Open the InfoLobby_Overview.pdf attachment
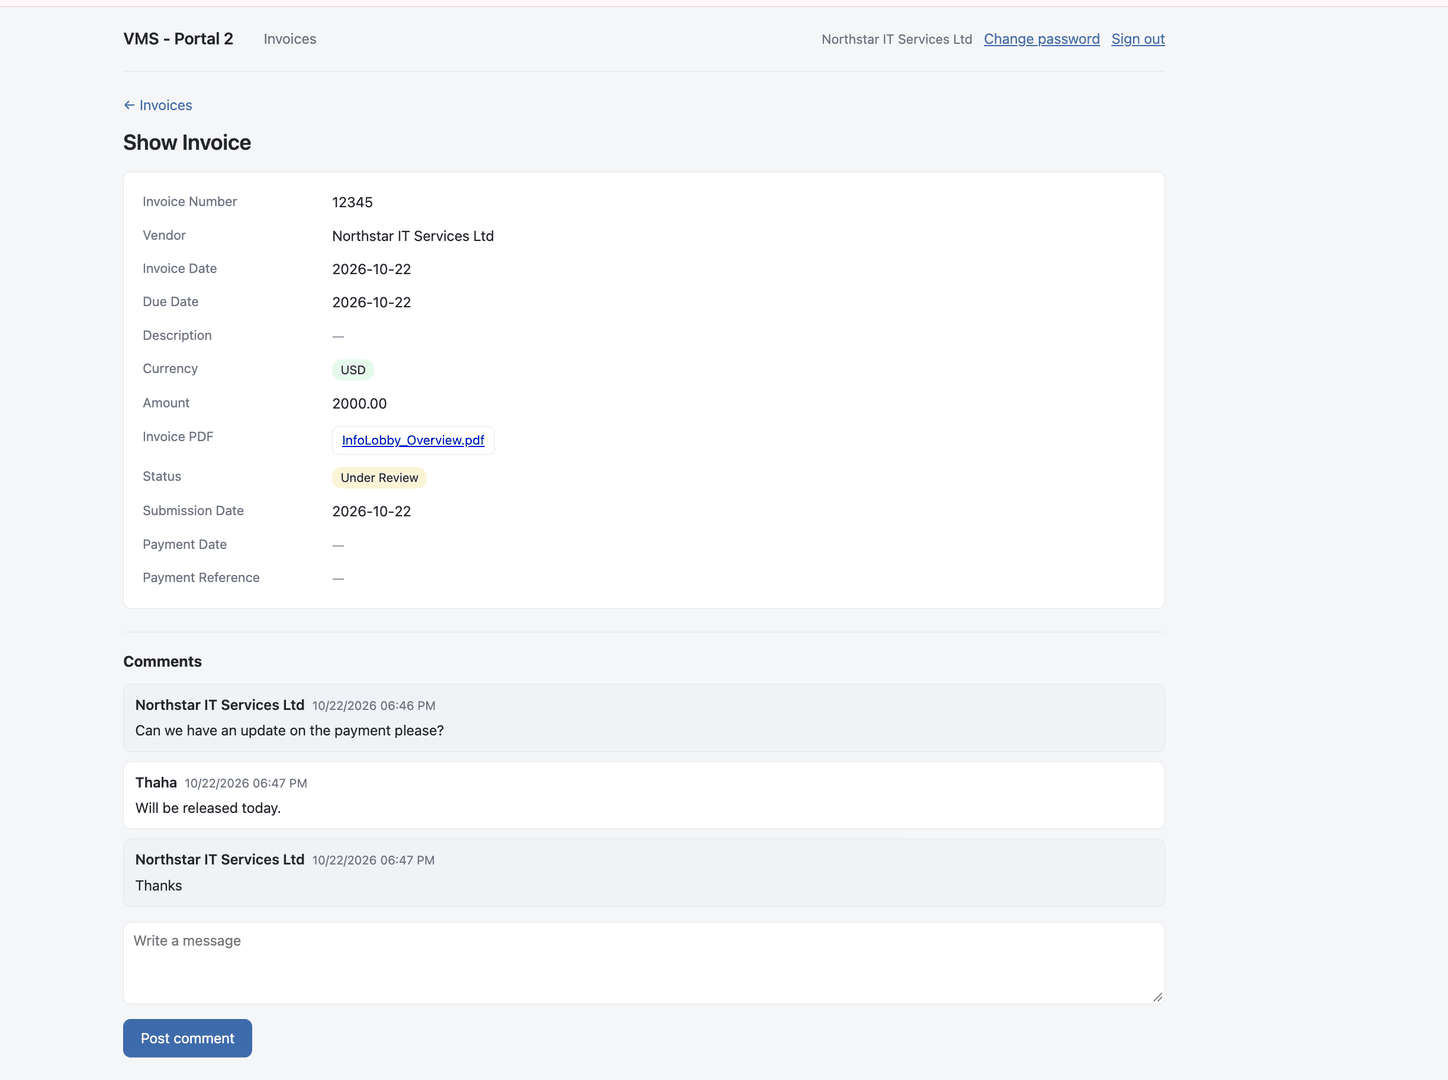This screenshot has width=1448, height=1080. (x=413, y=440)
